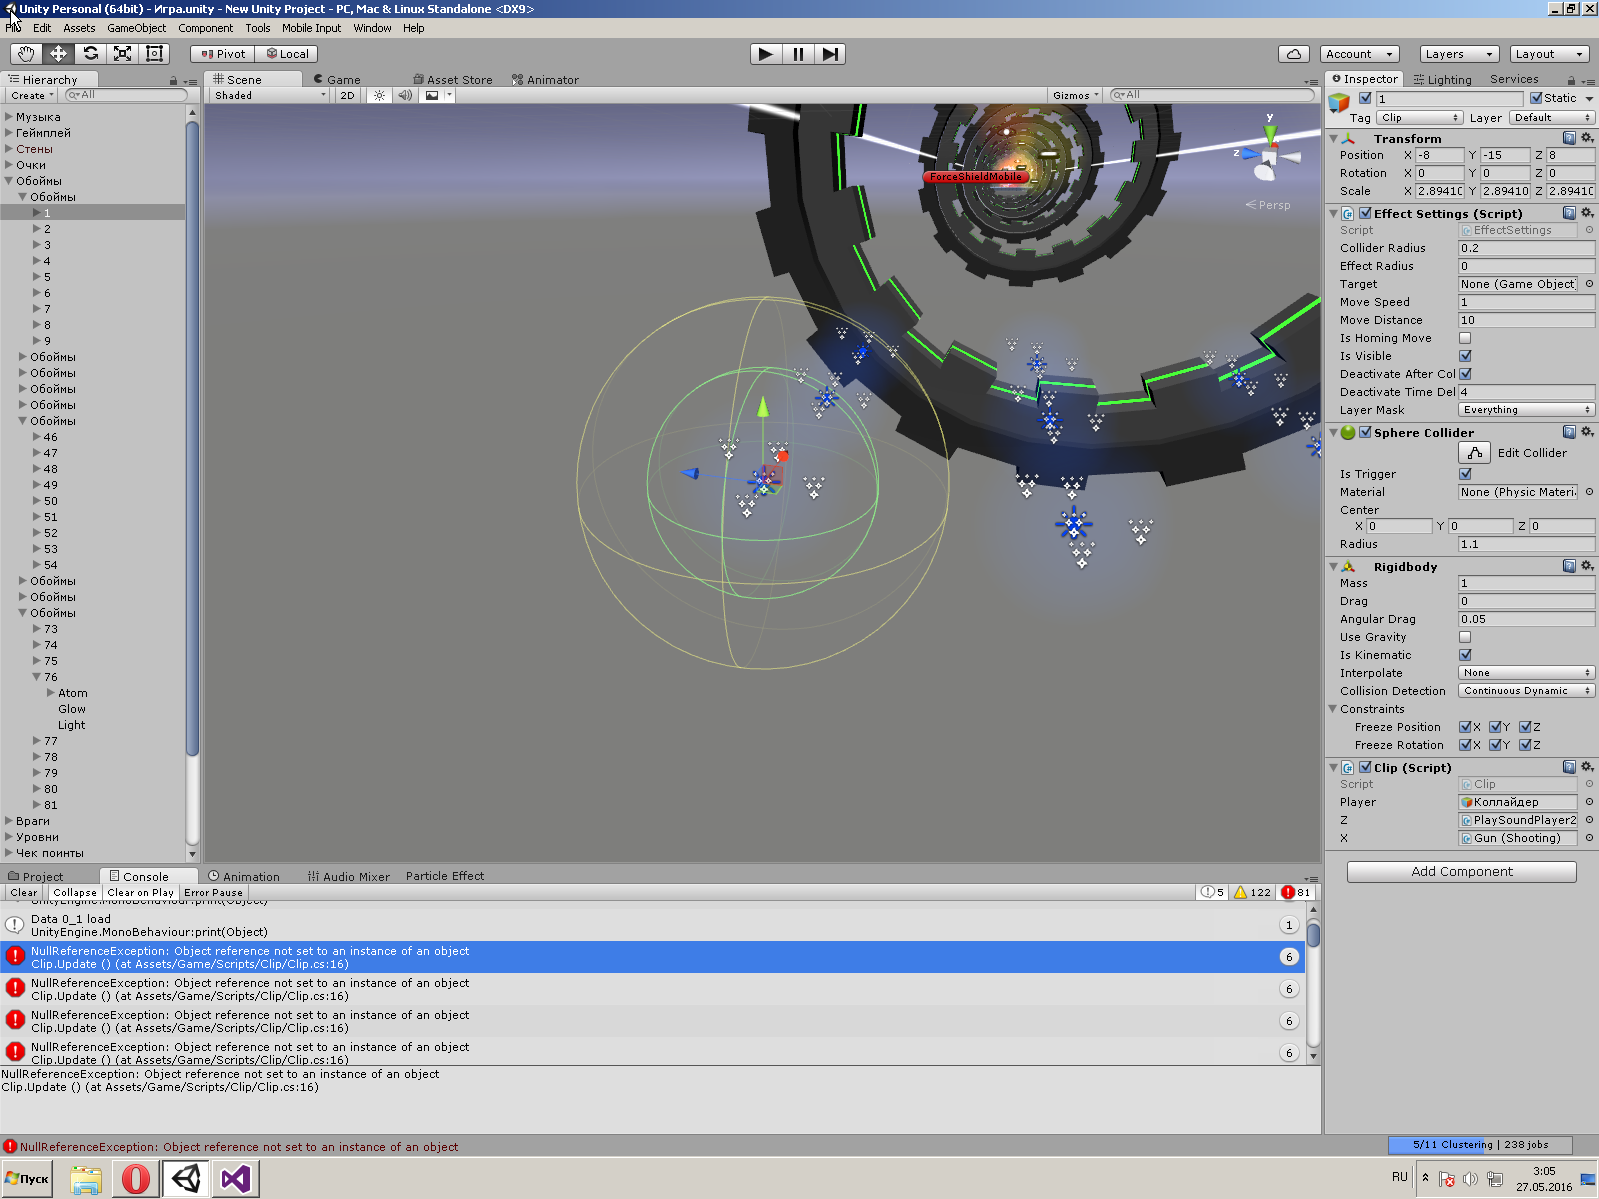The width and height of the screenshot is (1599, 1199).
Task: Open cloud services icon
Action: (1294, 54)
